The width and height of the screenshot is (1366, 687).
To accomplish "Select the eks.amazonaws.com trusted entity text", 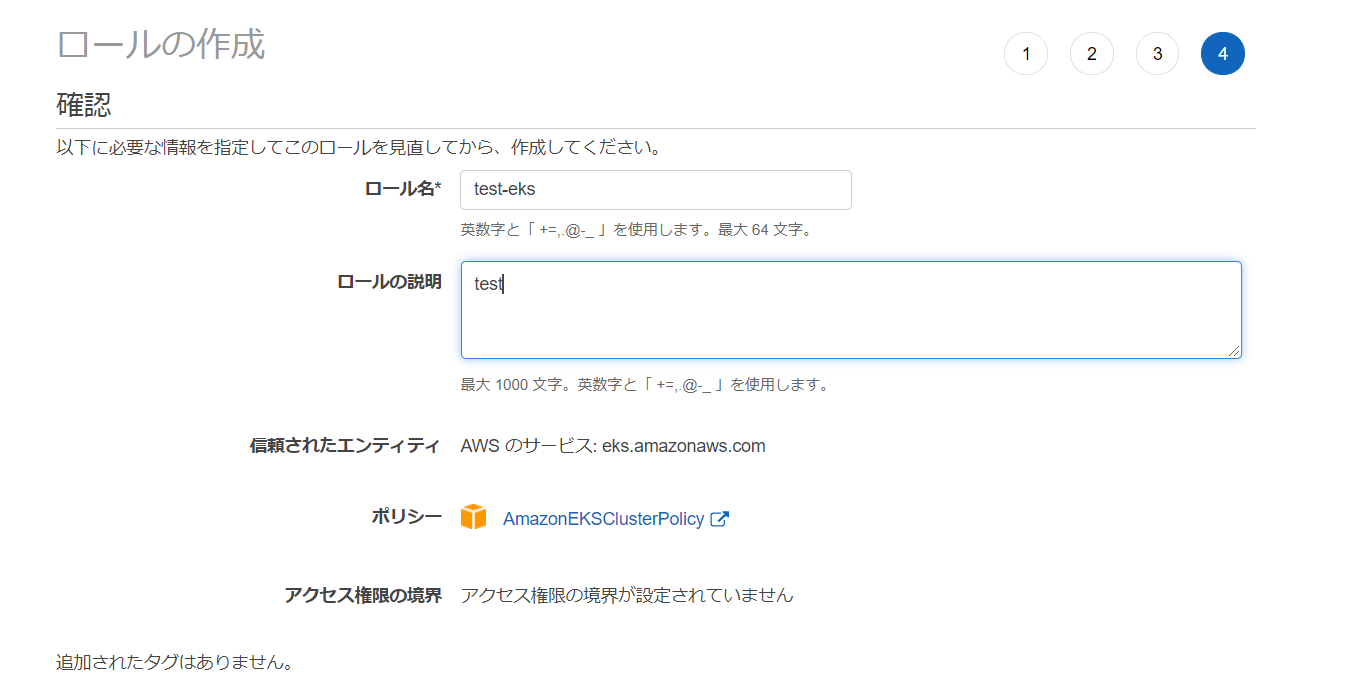I will (x=683, y=446).
